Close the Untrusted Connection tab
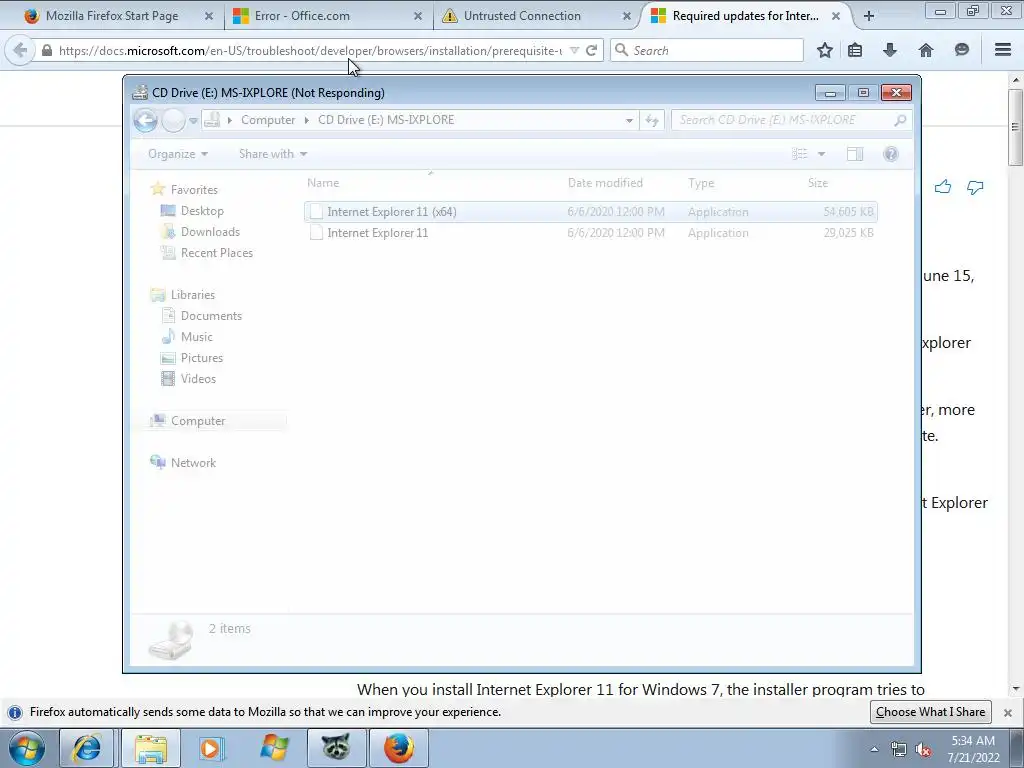This screenshot has height=768, width=1024. 627,16
